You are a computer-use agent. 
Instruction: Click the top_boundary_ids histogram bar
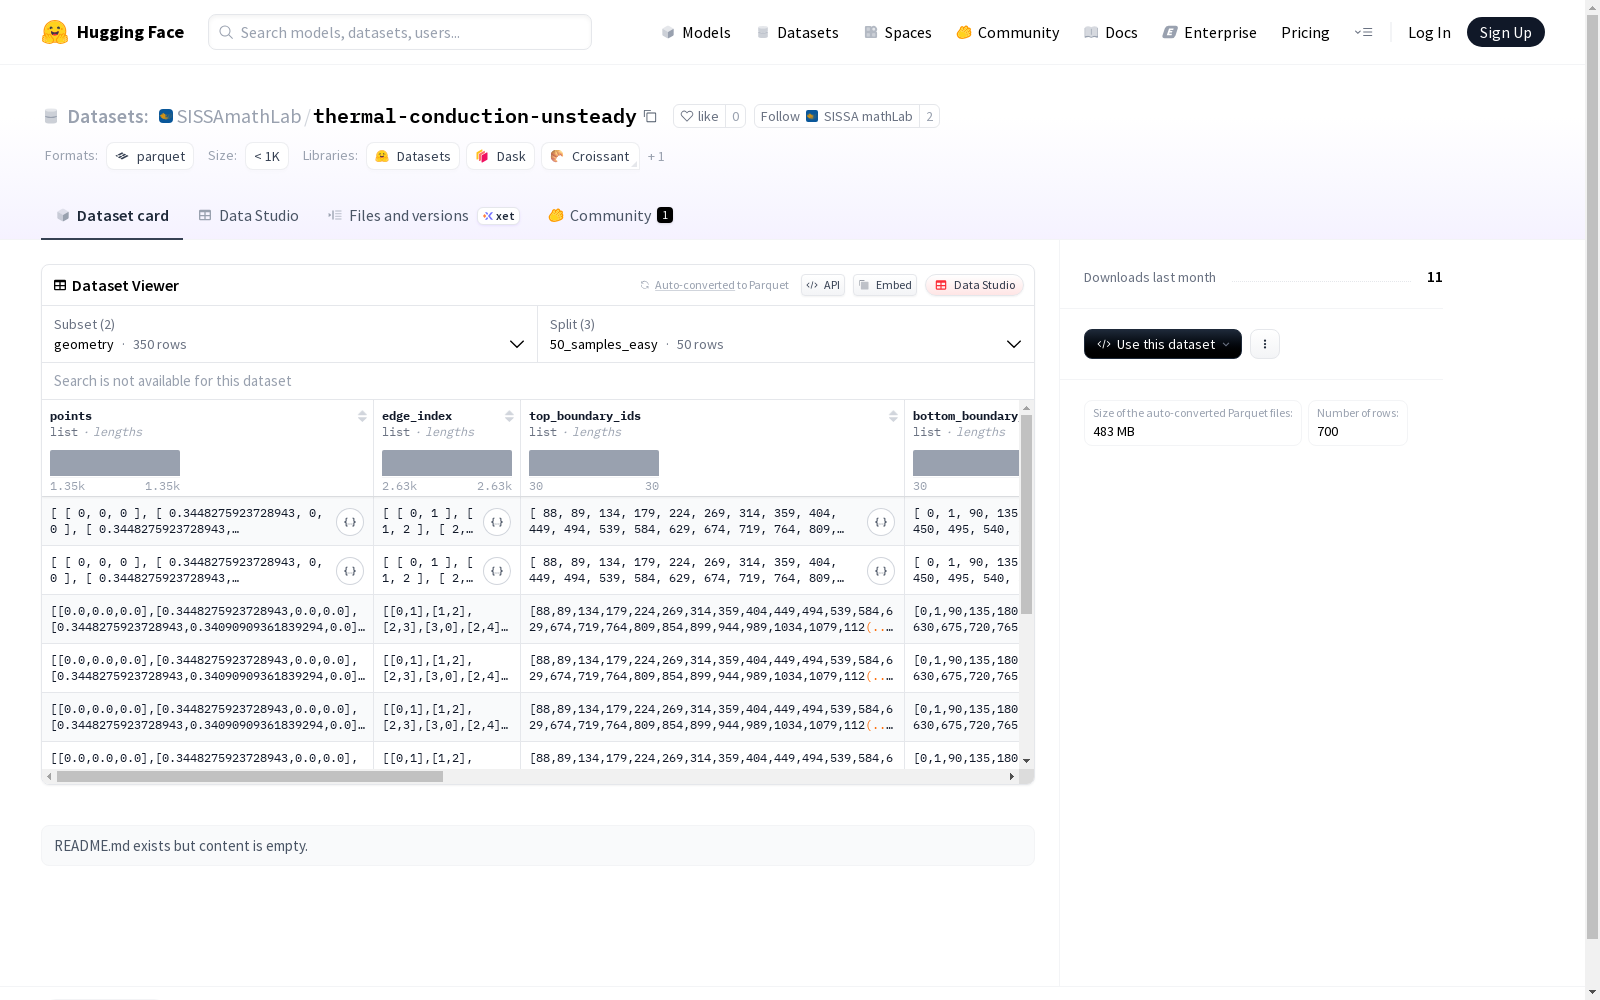[x=594, y=463]
